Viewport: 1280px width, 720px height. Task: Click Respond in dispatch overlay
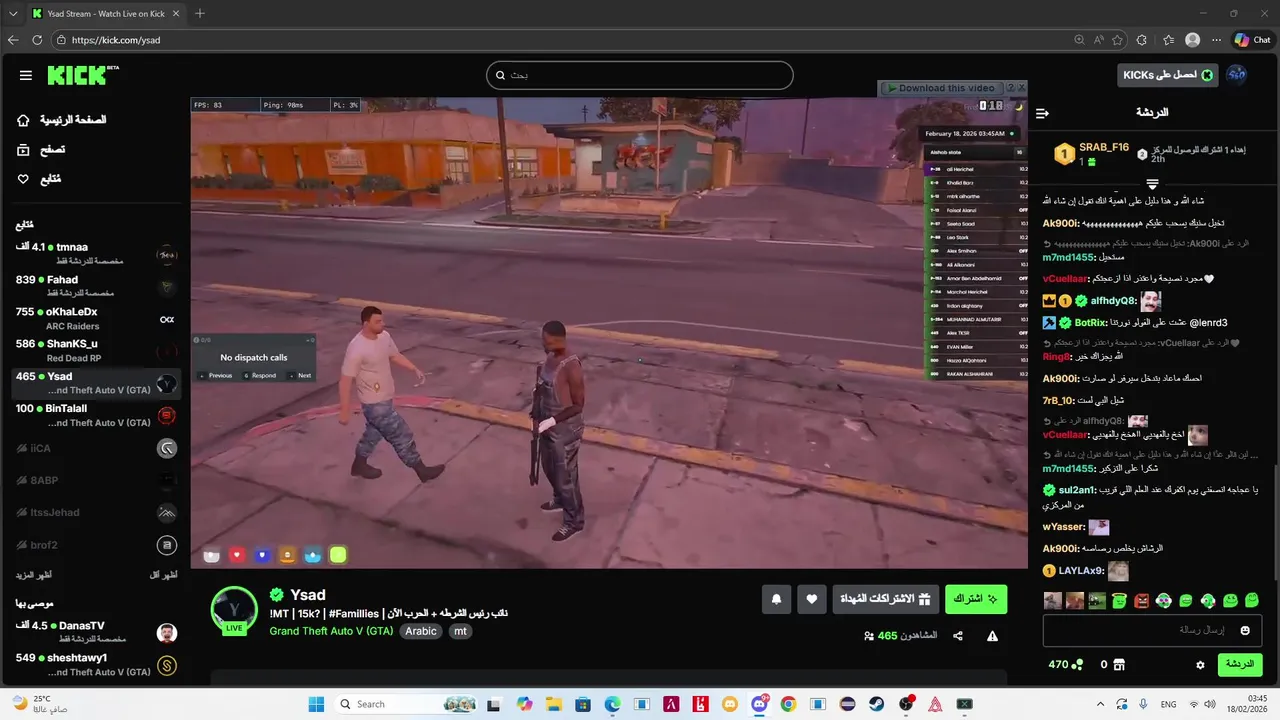pyautogui.click(x=260, y=376)
